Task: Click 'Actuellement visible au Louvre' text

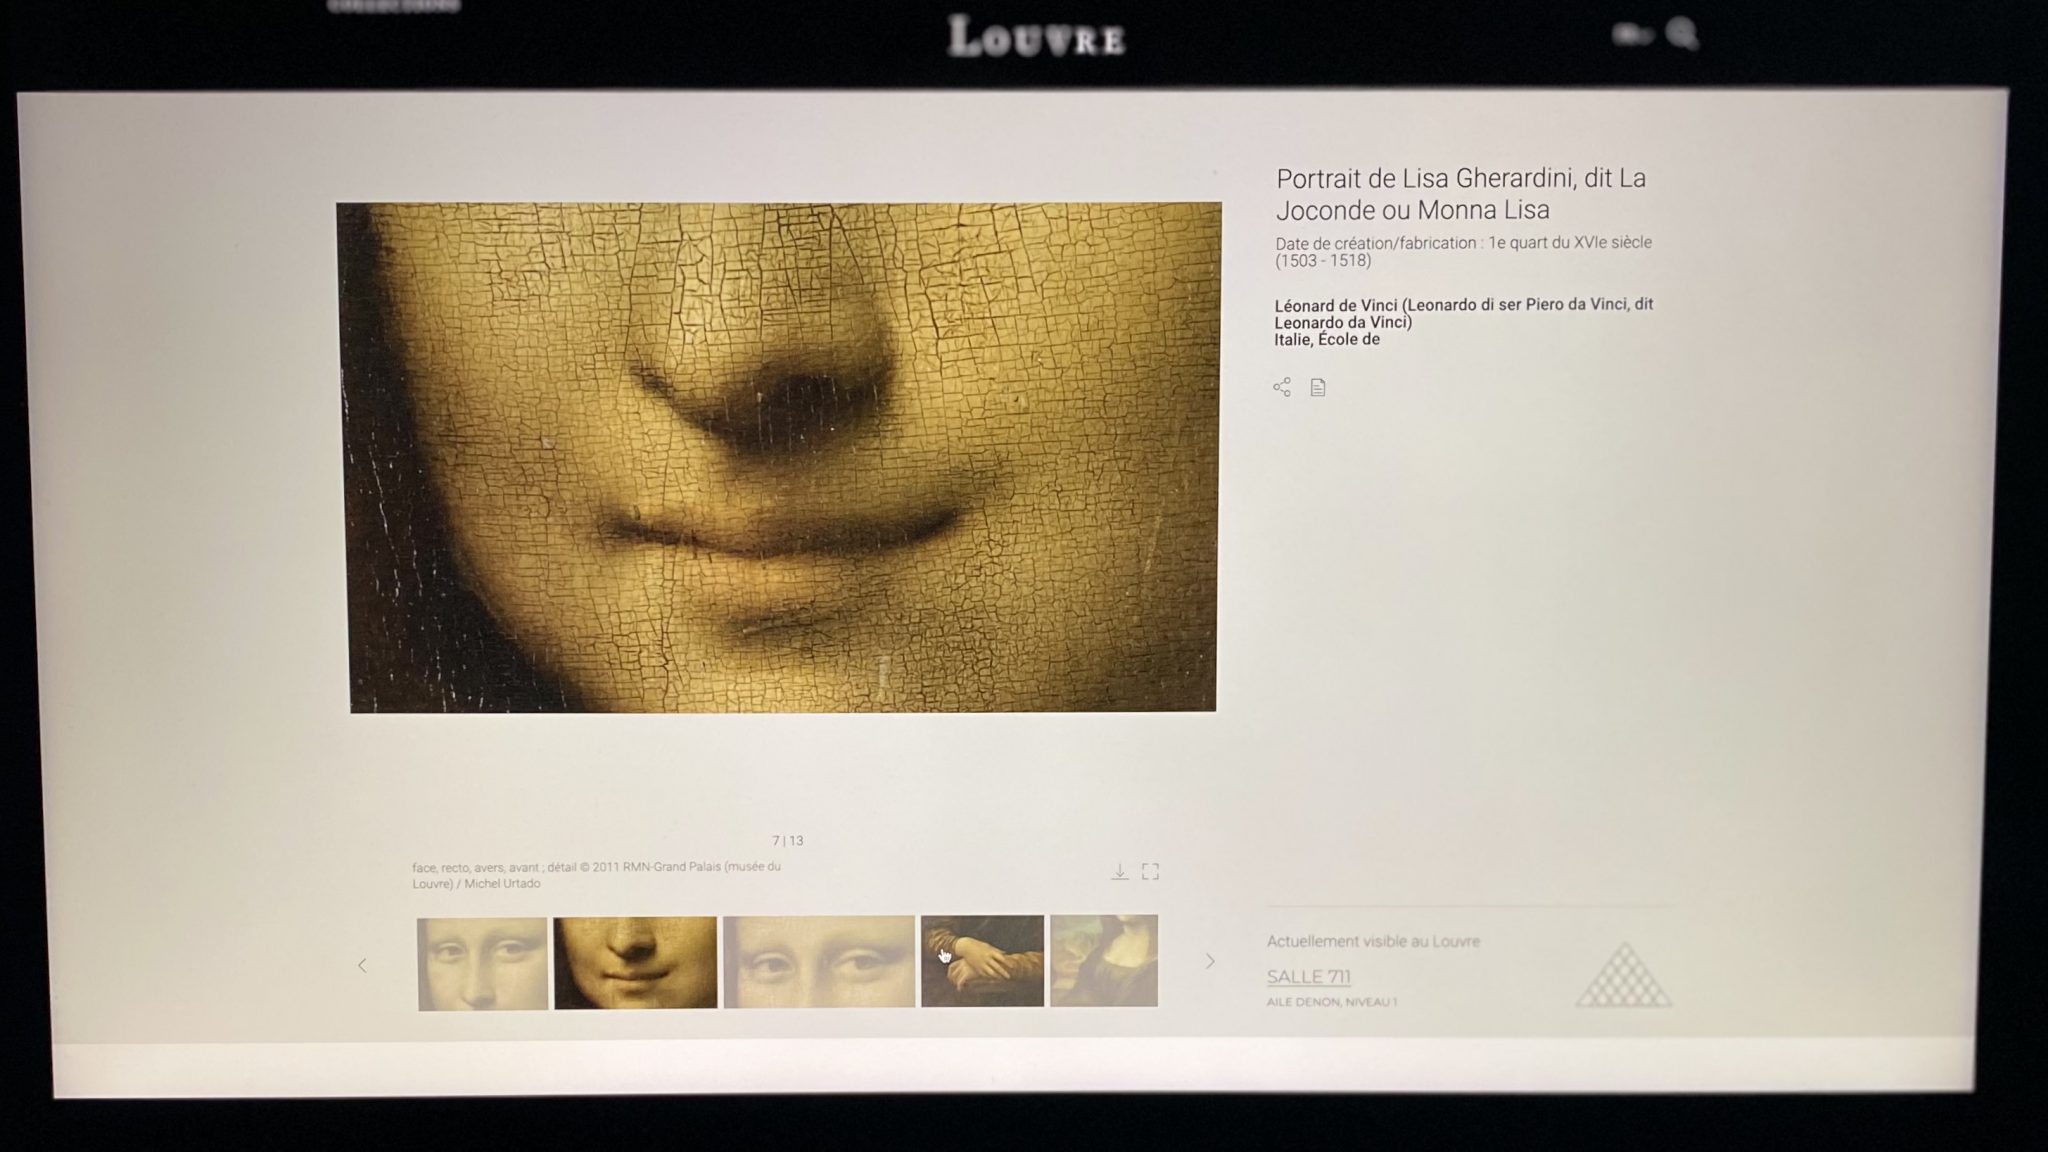Action: point(1373,941)
